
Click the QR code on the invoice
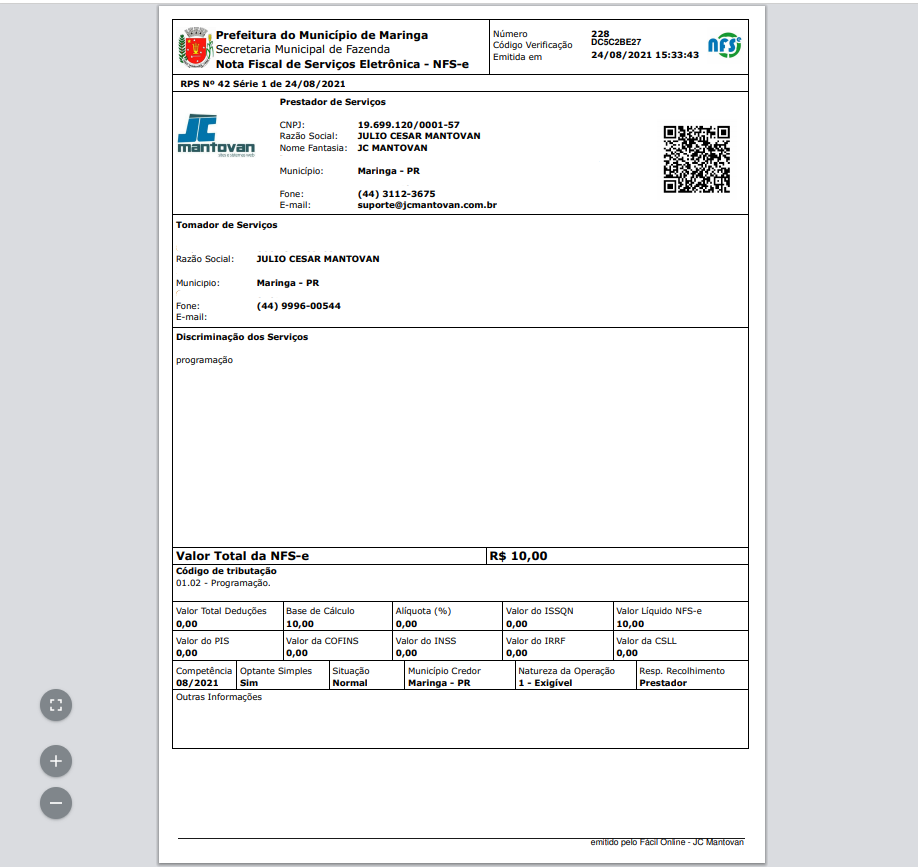696,159
